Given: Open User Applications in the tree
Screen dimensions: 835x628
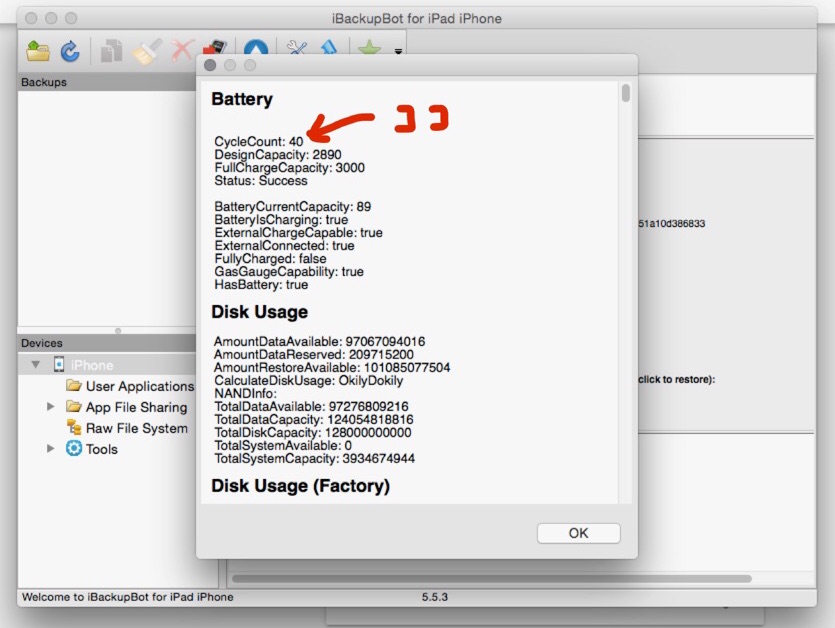Looking at the screenshot, I should click(140, 386).
